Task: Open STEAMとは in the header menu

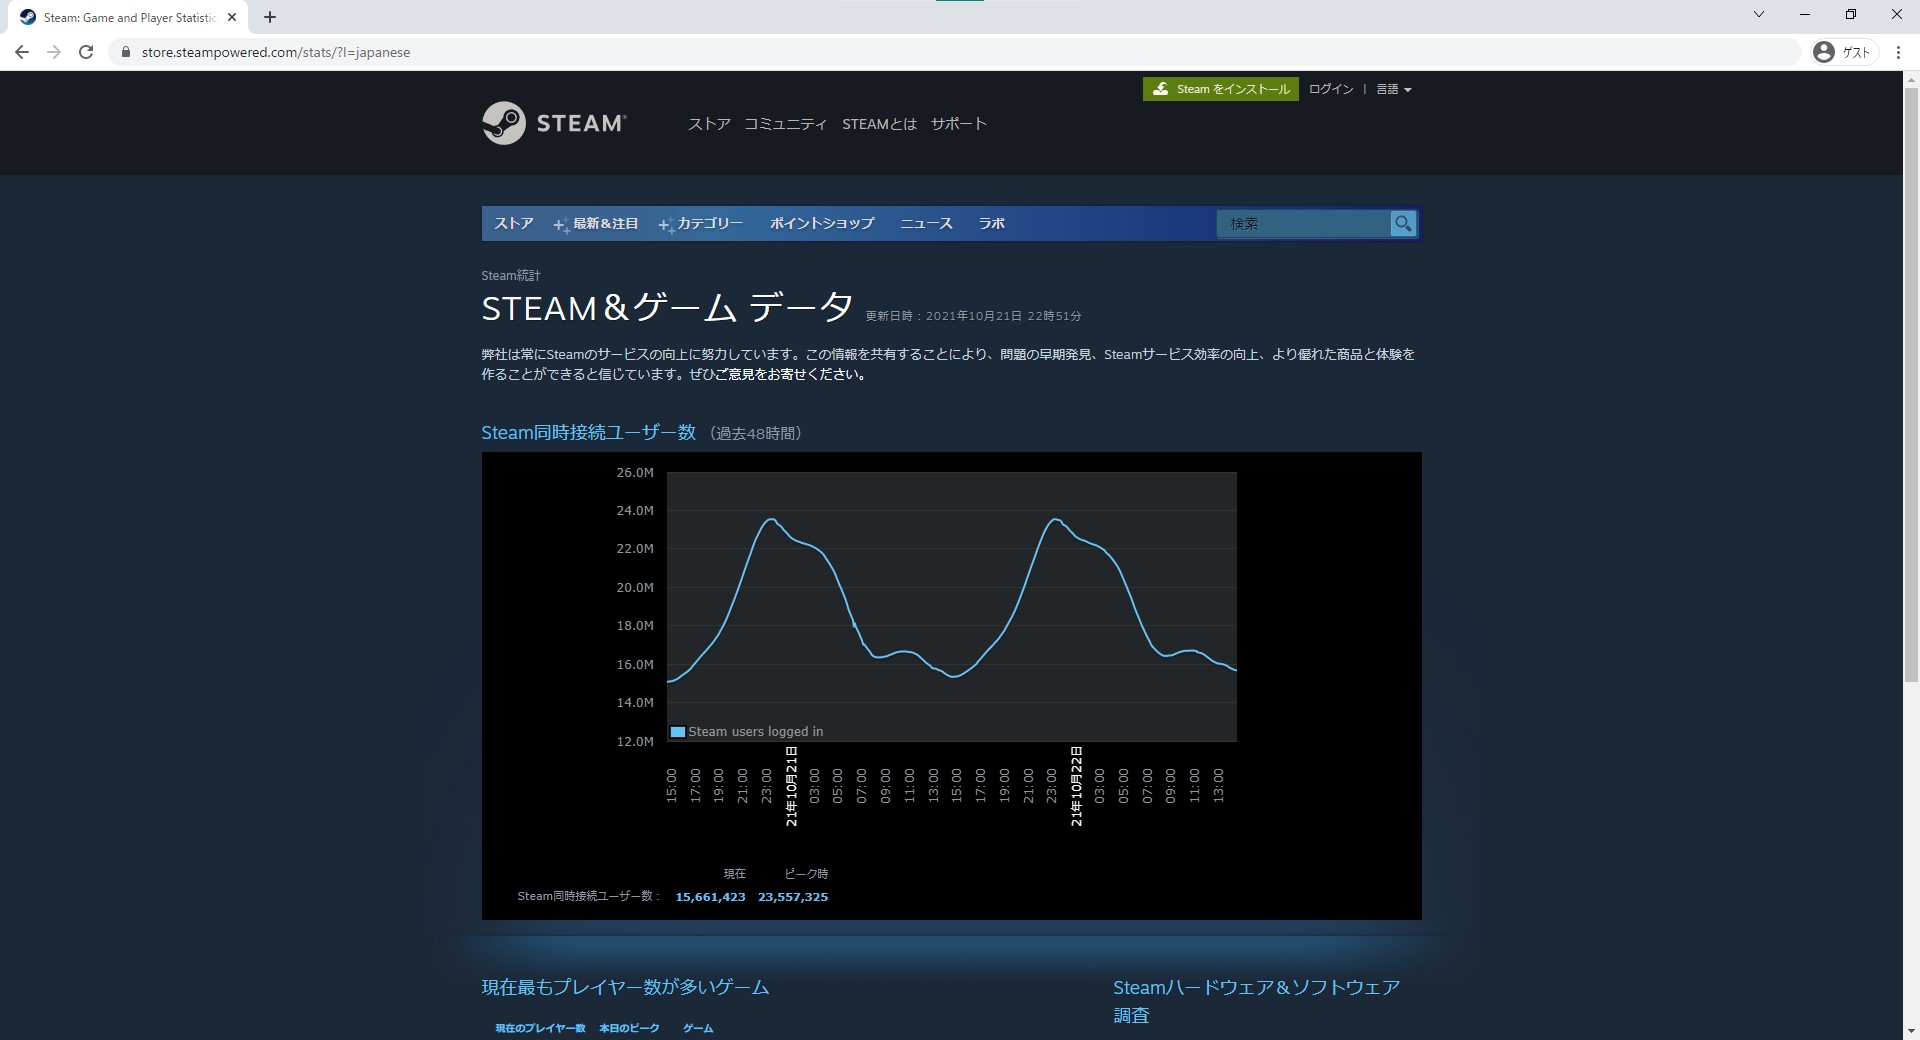Action: tap(879, 124)
